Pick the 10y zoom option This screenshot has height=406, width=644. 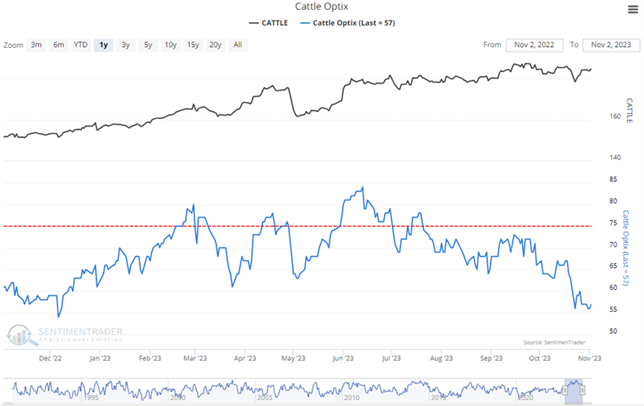click(170, 45)
